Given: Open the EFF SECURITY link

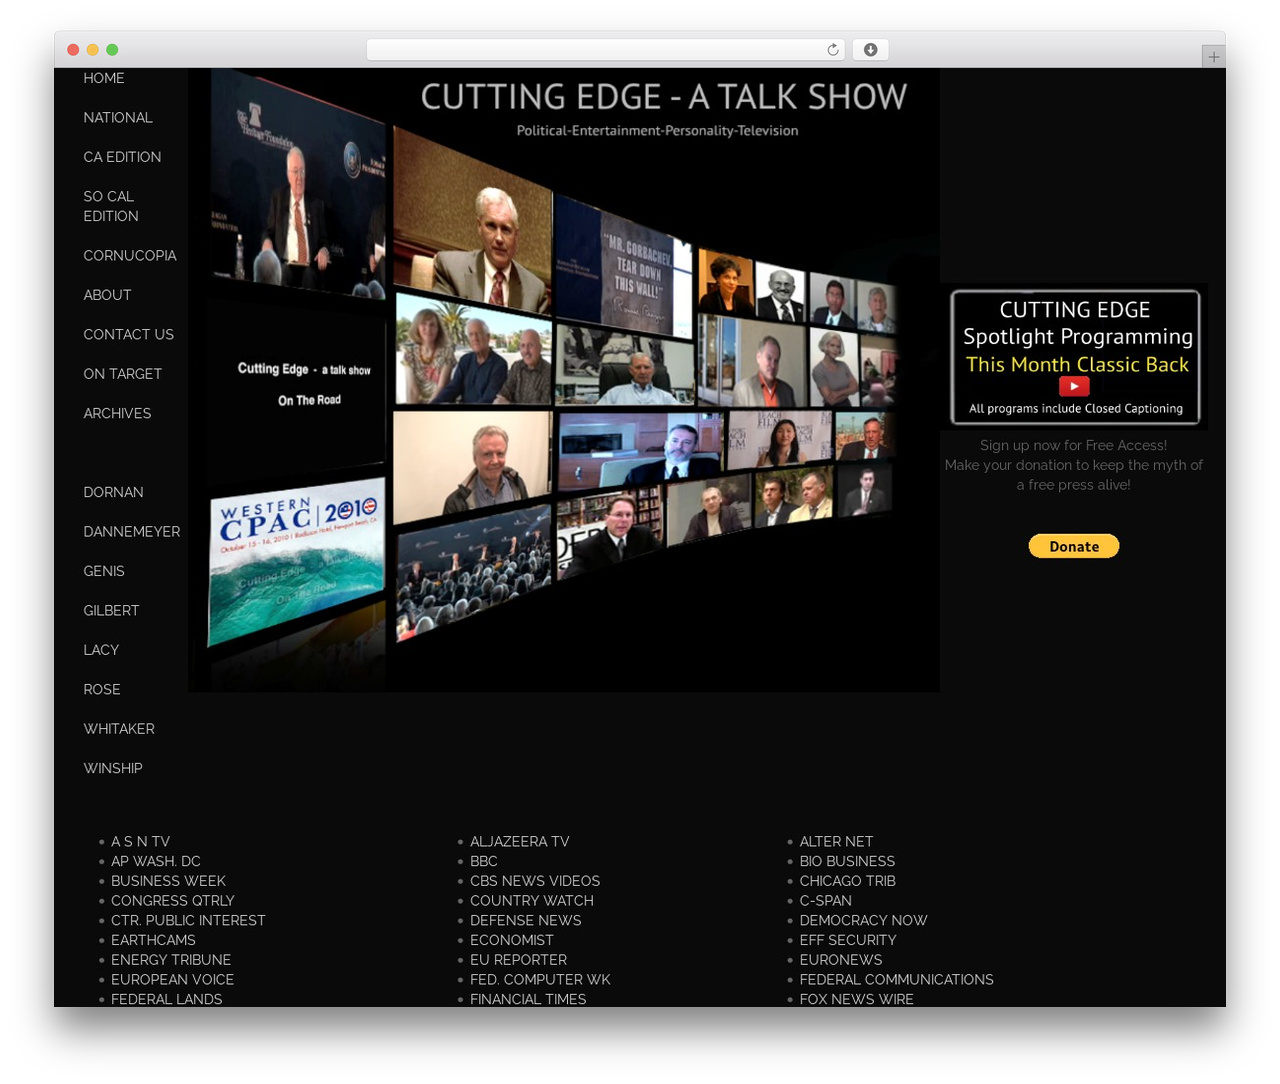Looking at the screenshot, I should [847, 940].
